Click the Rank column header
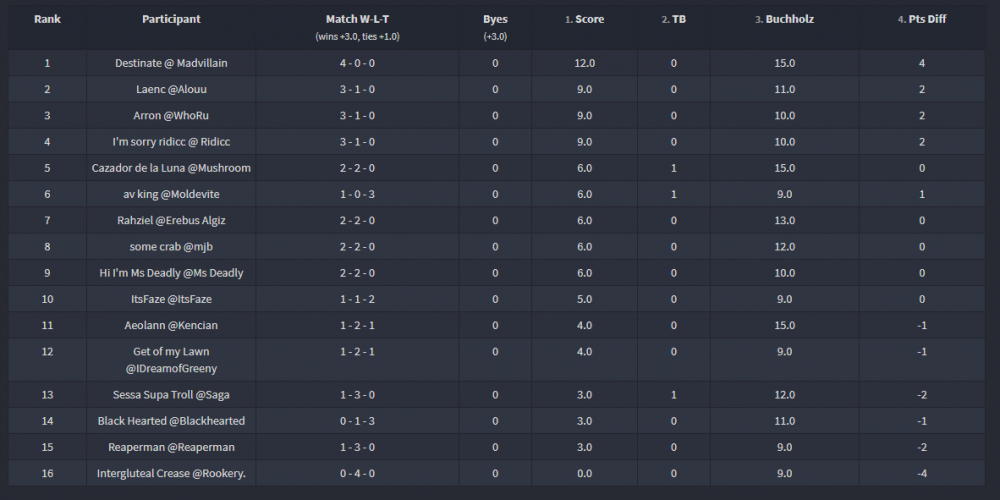The width and height of the screenshot is (1000, 500). 46,19
